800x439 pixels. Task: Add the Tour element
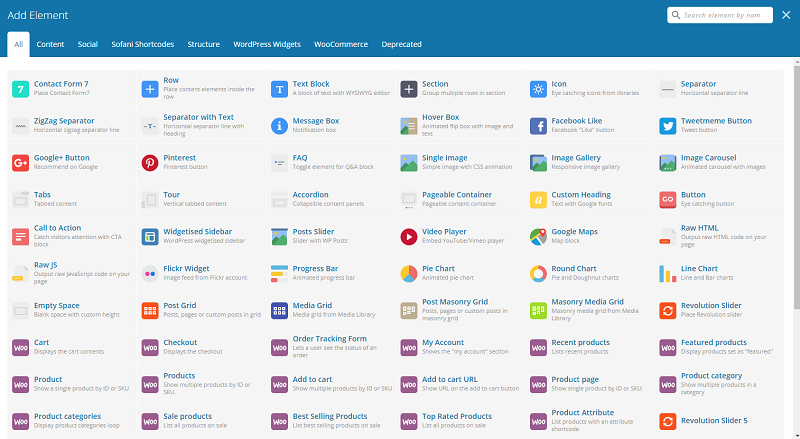point(202,199)
